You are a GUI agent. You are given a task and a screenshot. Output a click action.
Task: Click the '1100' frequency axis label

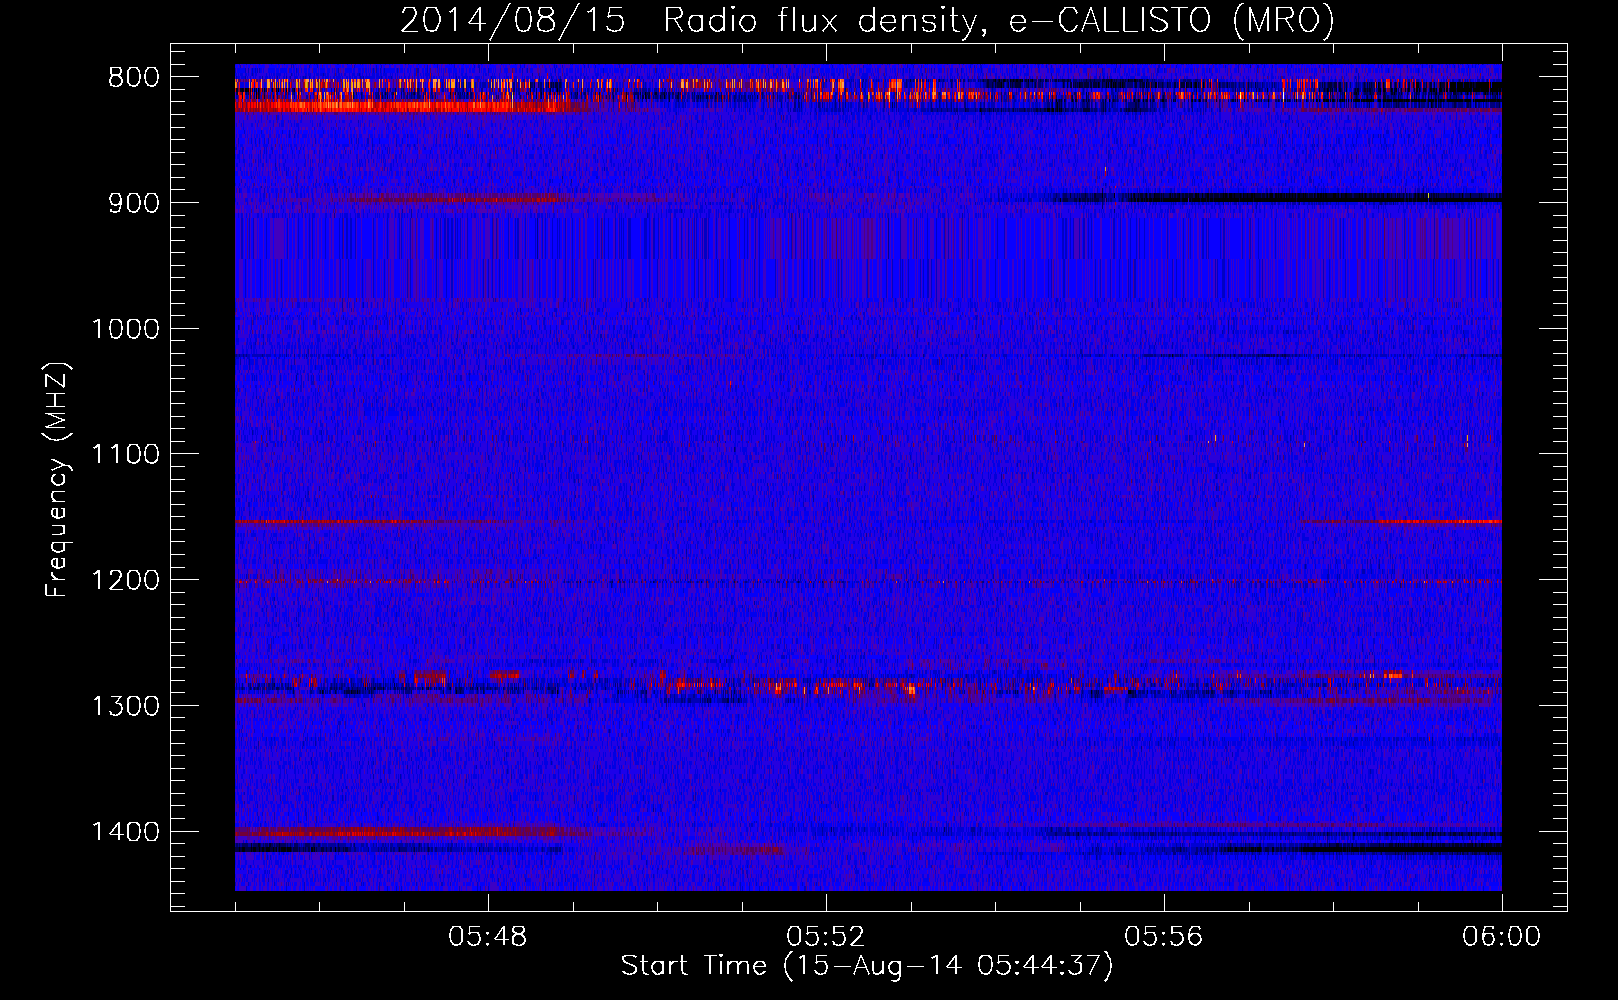[x=125, y=455]
